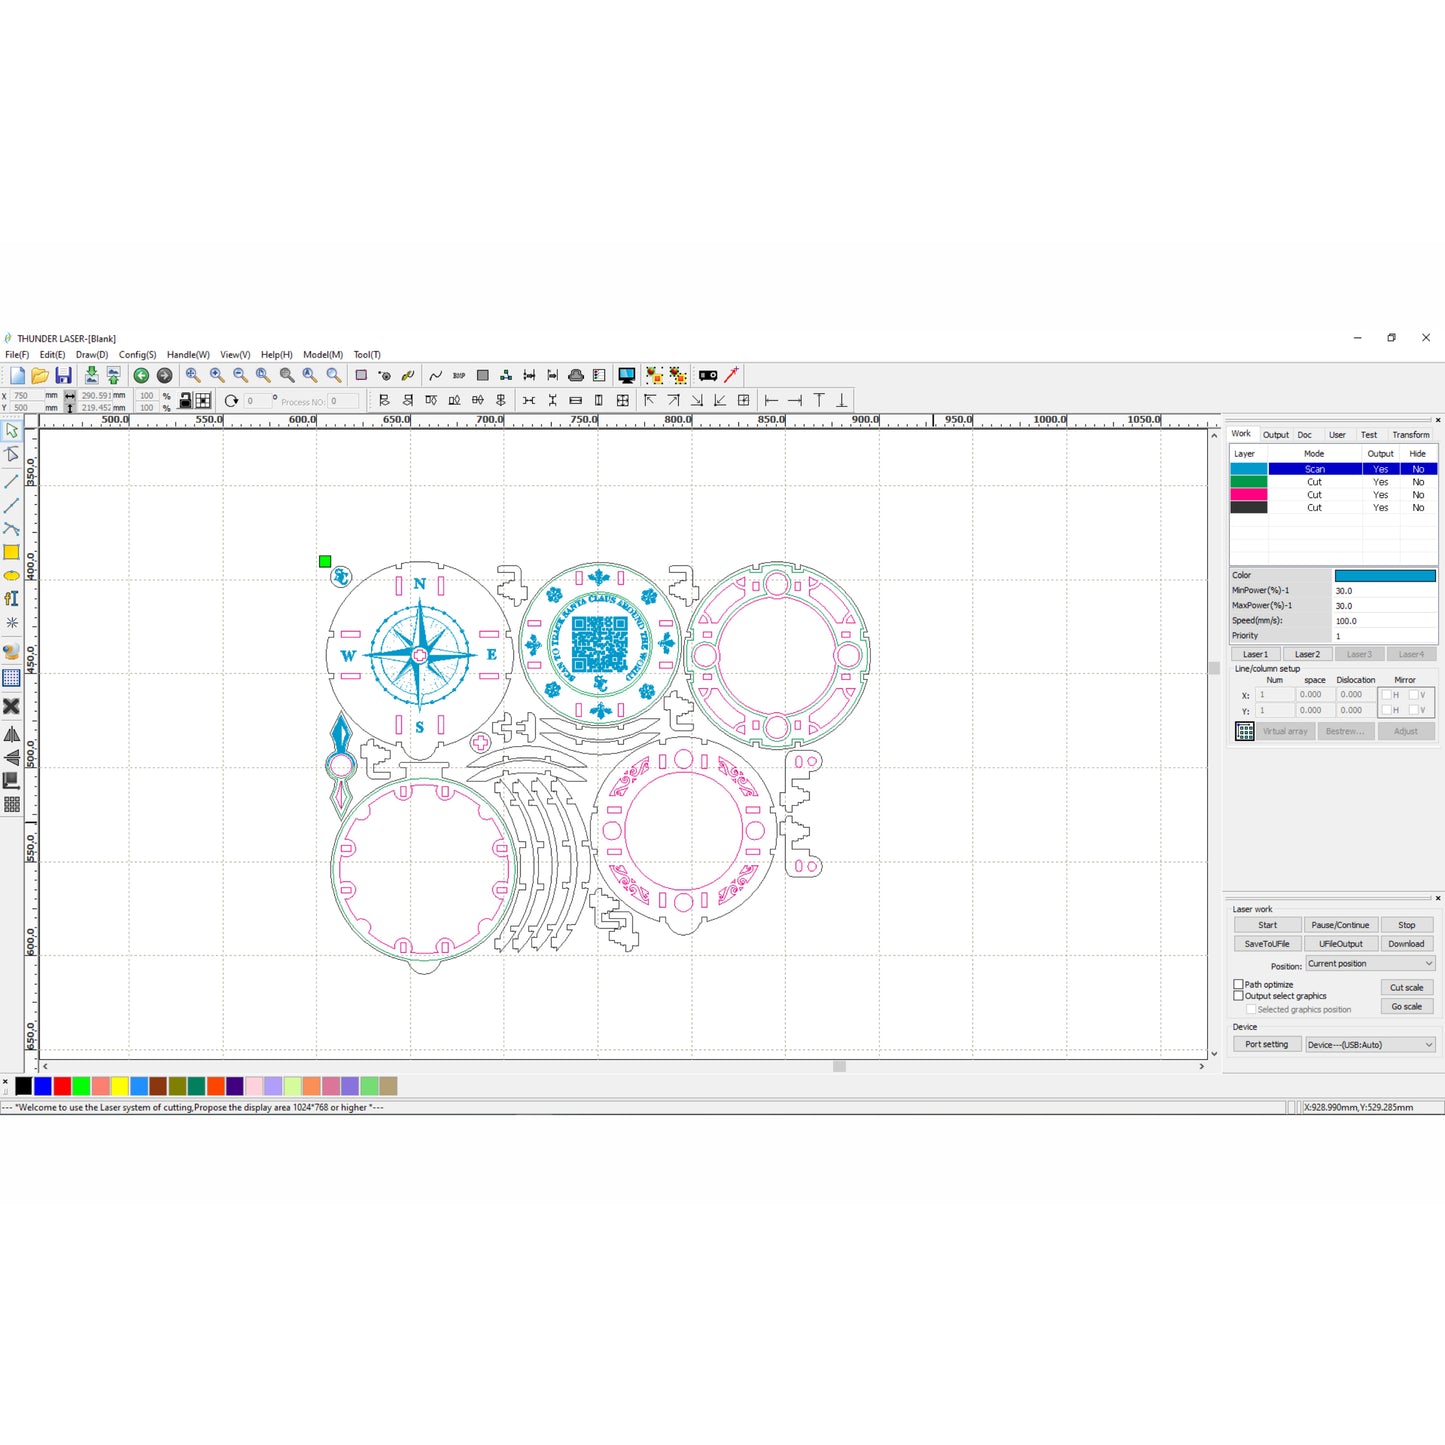Toggle the lock aspect ratio icon
Image resolution: width=1445 pixels, height=1445 pixels.
point(185,401)
